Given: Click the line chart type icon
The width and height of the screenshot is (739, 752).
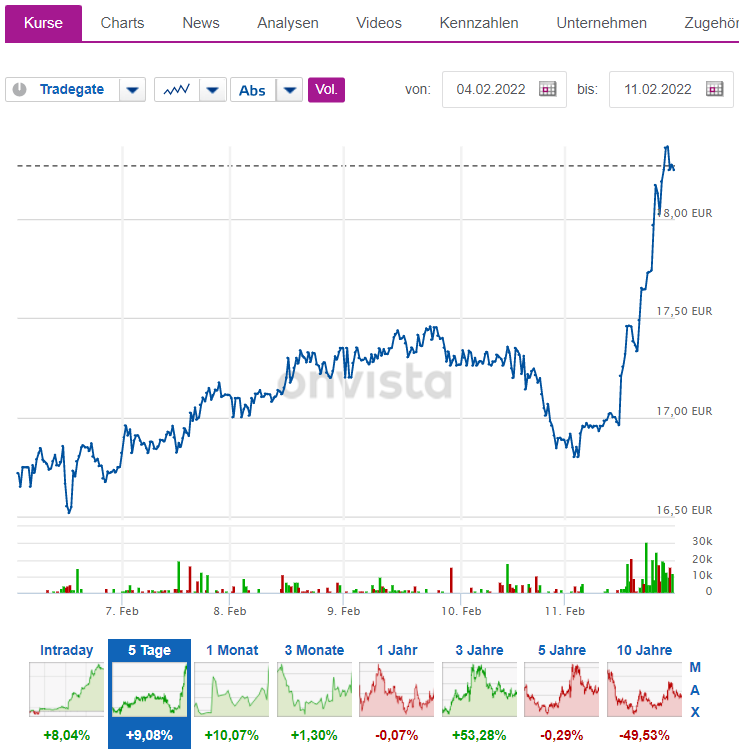Looking at the screenshot, I should [176, 90].
